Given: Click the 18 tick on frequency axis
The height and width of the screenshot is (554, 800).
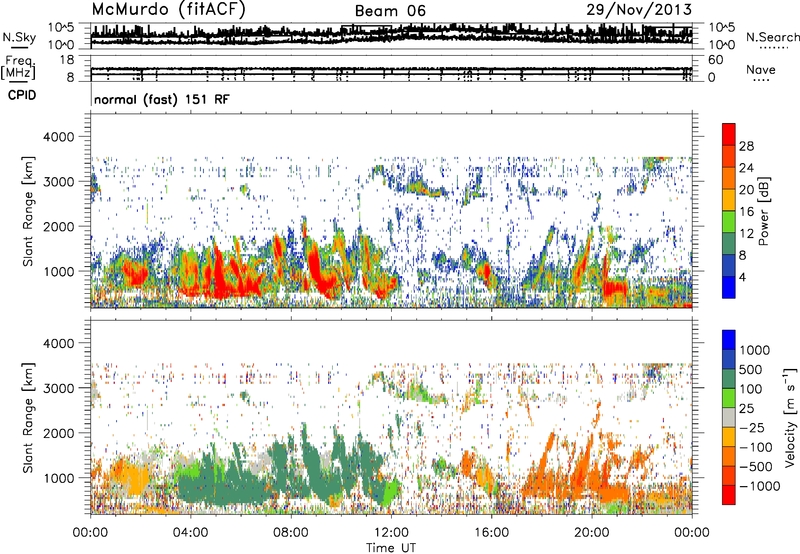Looking at the screenshot, I should 67,60.
